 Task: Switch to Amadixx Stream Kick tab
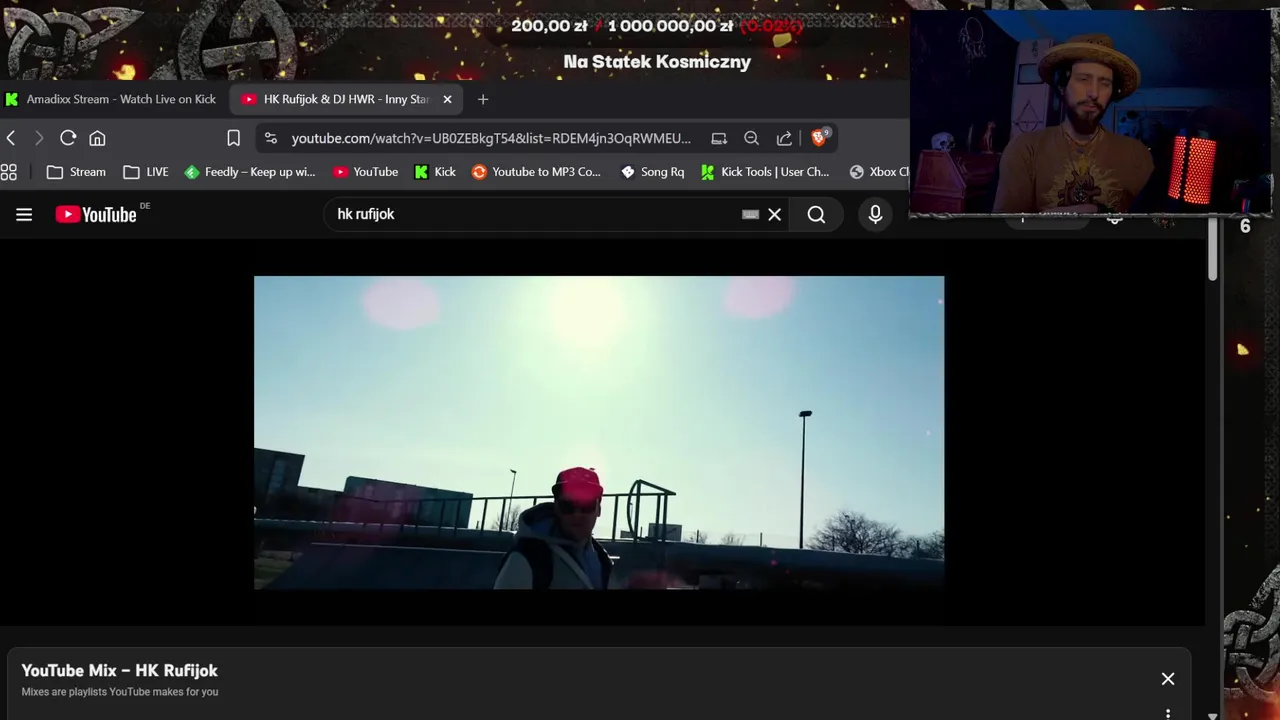tap(110, 99)
